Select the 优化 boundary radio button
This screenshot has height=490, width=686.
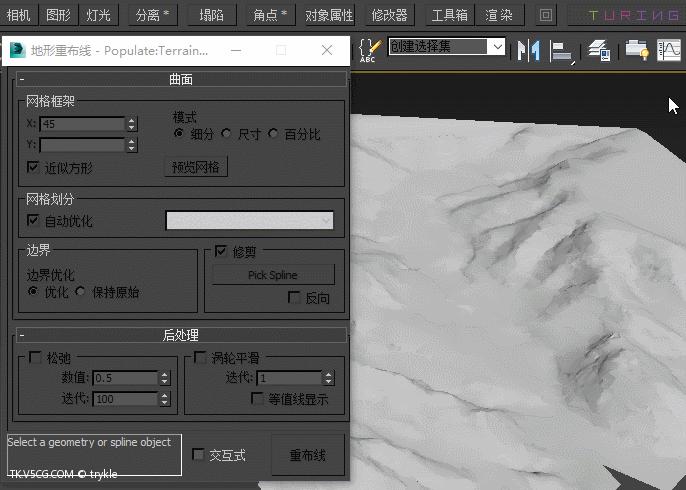(32, 291)
